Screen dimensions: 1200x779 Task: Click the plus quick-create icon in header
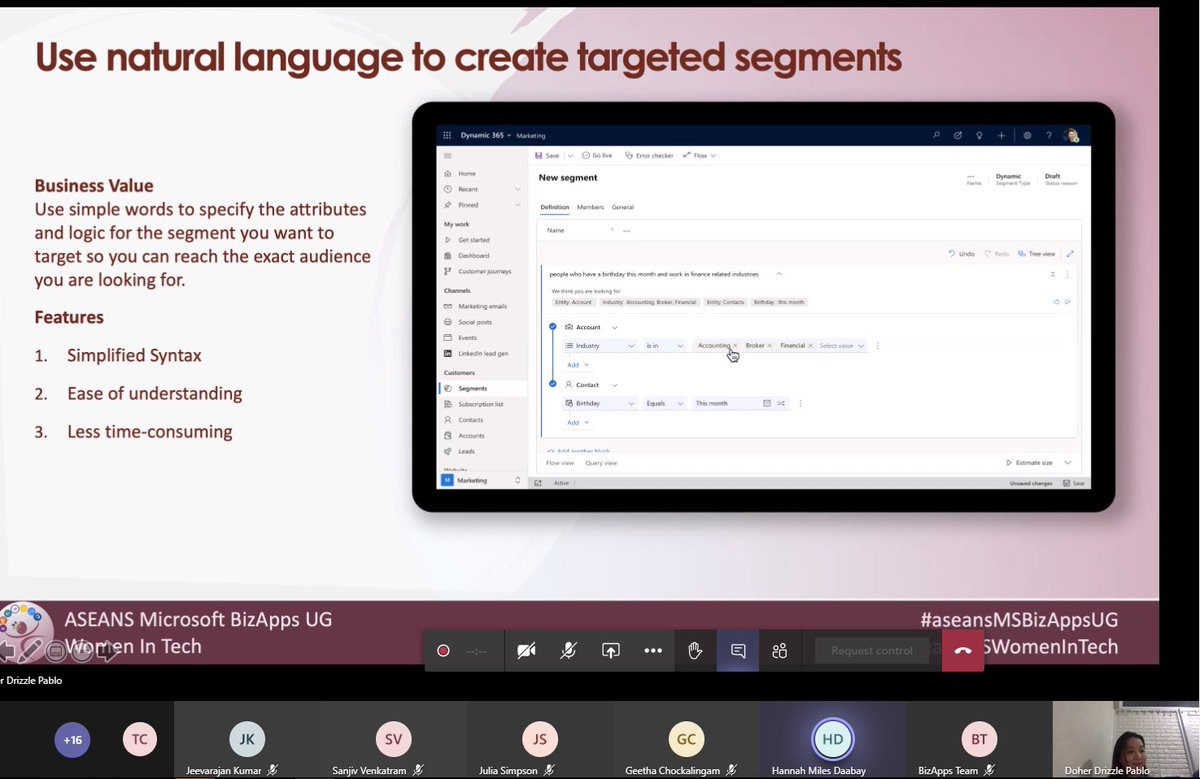click(x=1001, y=135)
